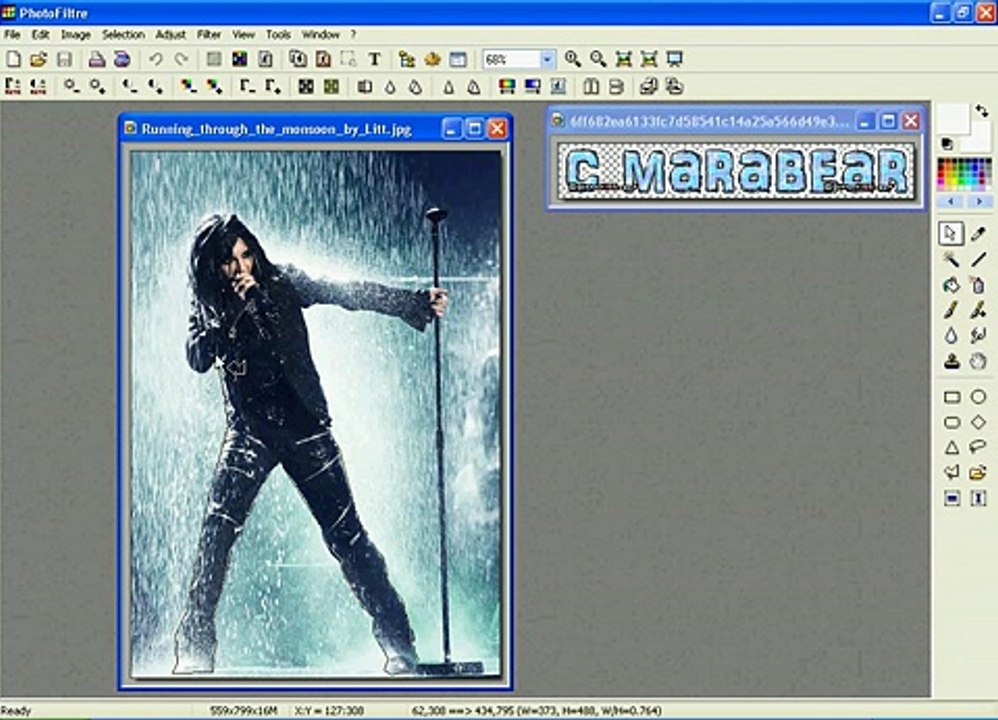Undo the last action
This screenshot has height=720, width=998.
click(x=155, y=59)
